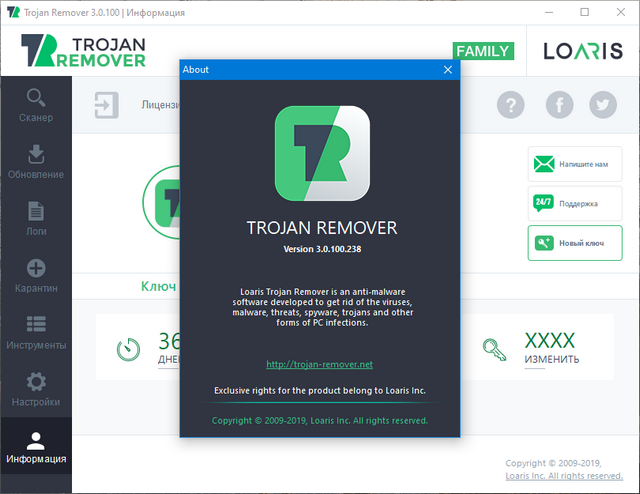The image size is (640, 494).
Task: Select the Информация tab in sidebar
Action: point(36,446)
